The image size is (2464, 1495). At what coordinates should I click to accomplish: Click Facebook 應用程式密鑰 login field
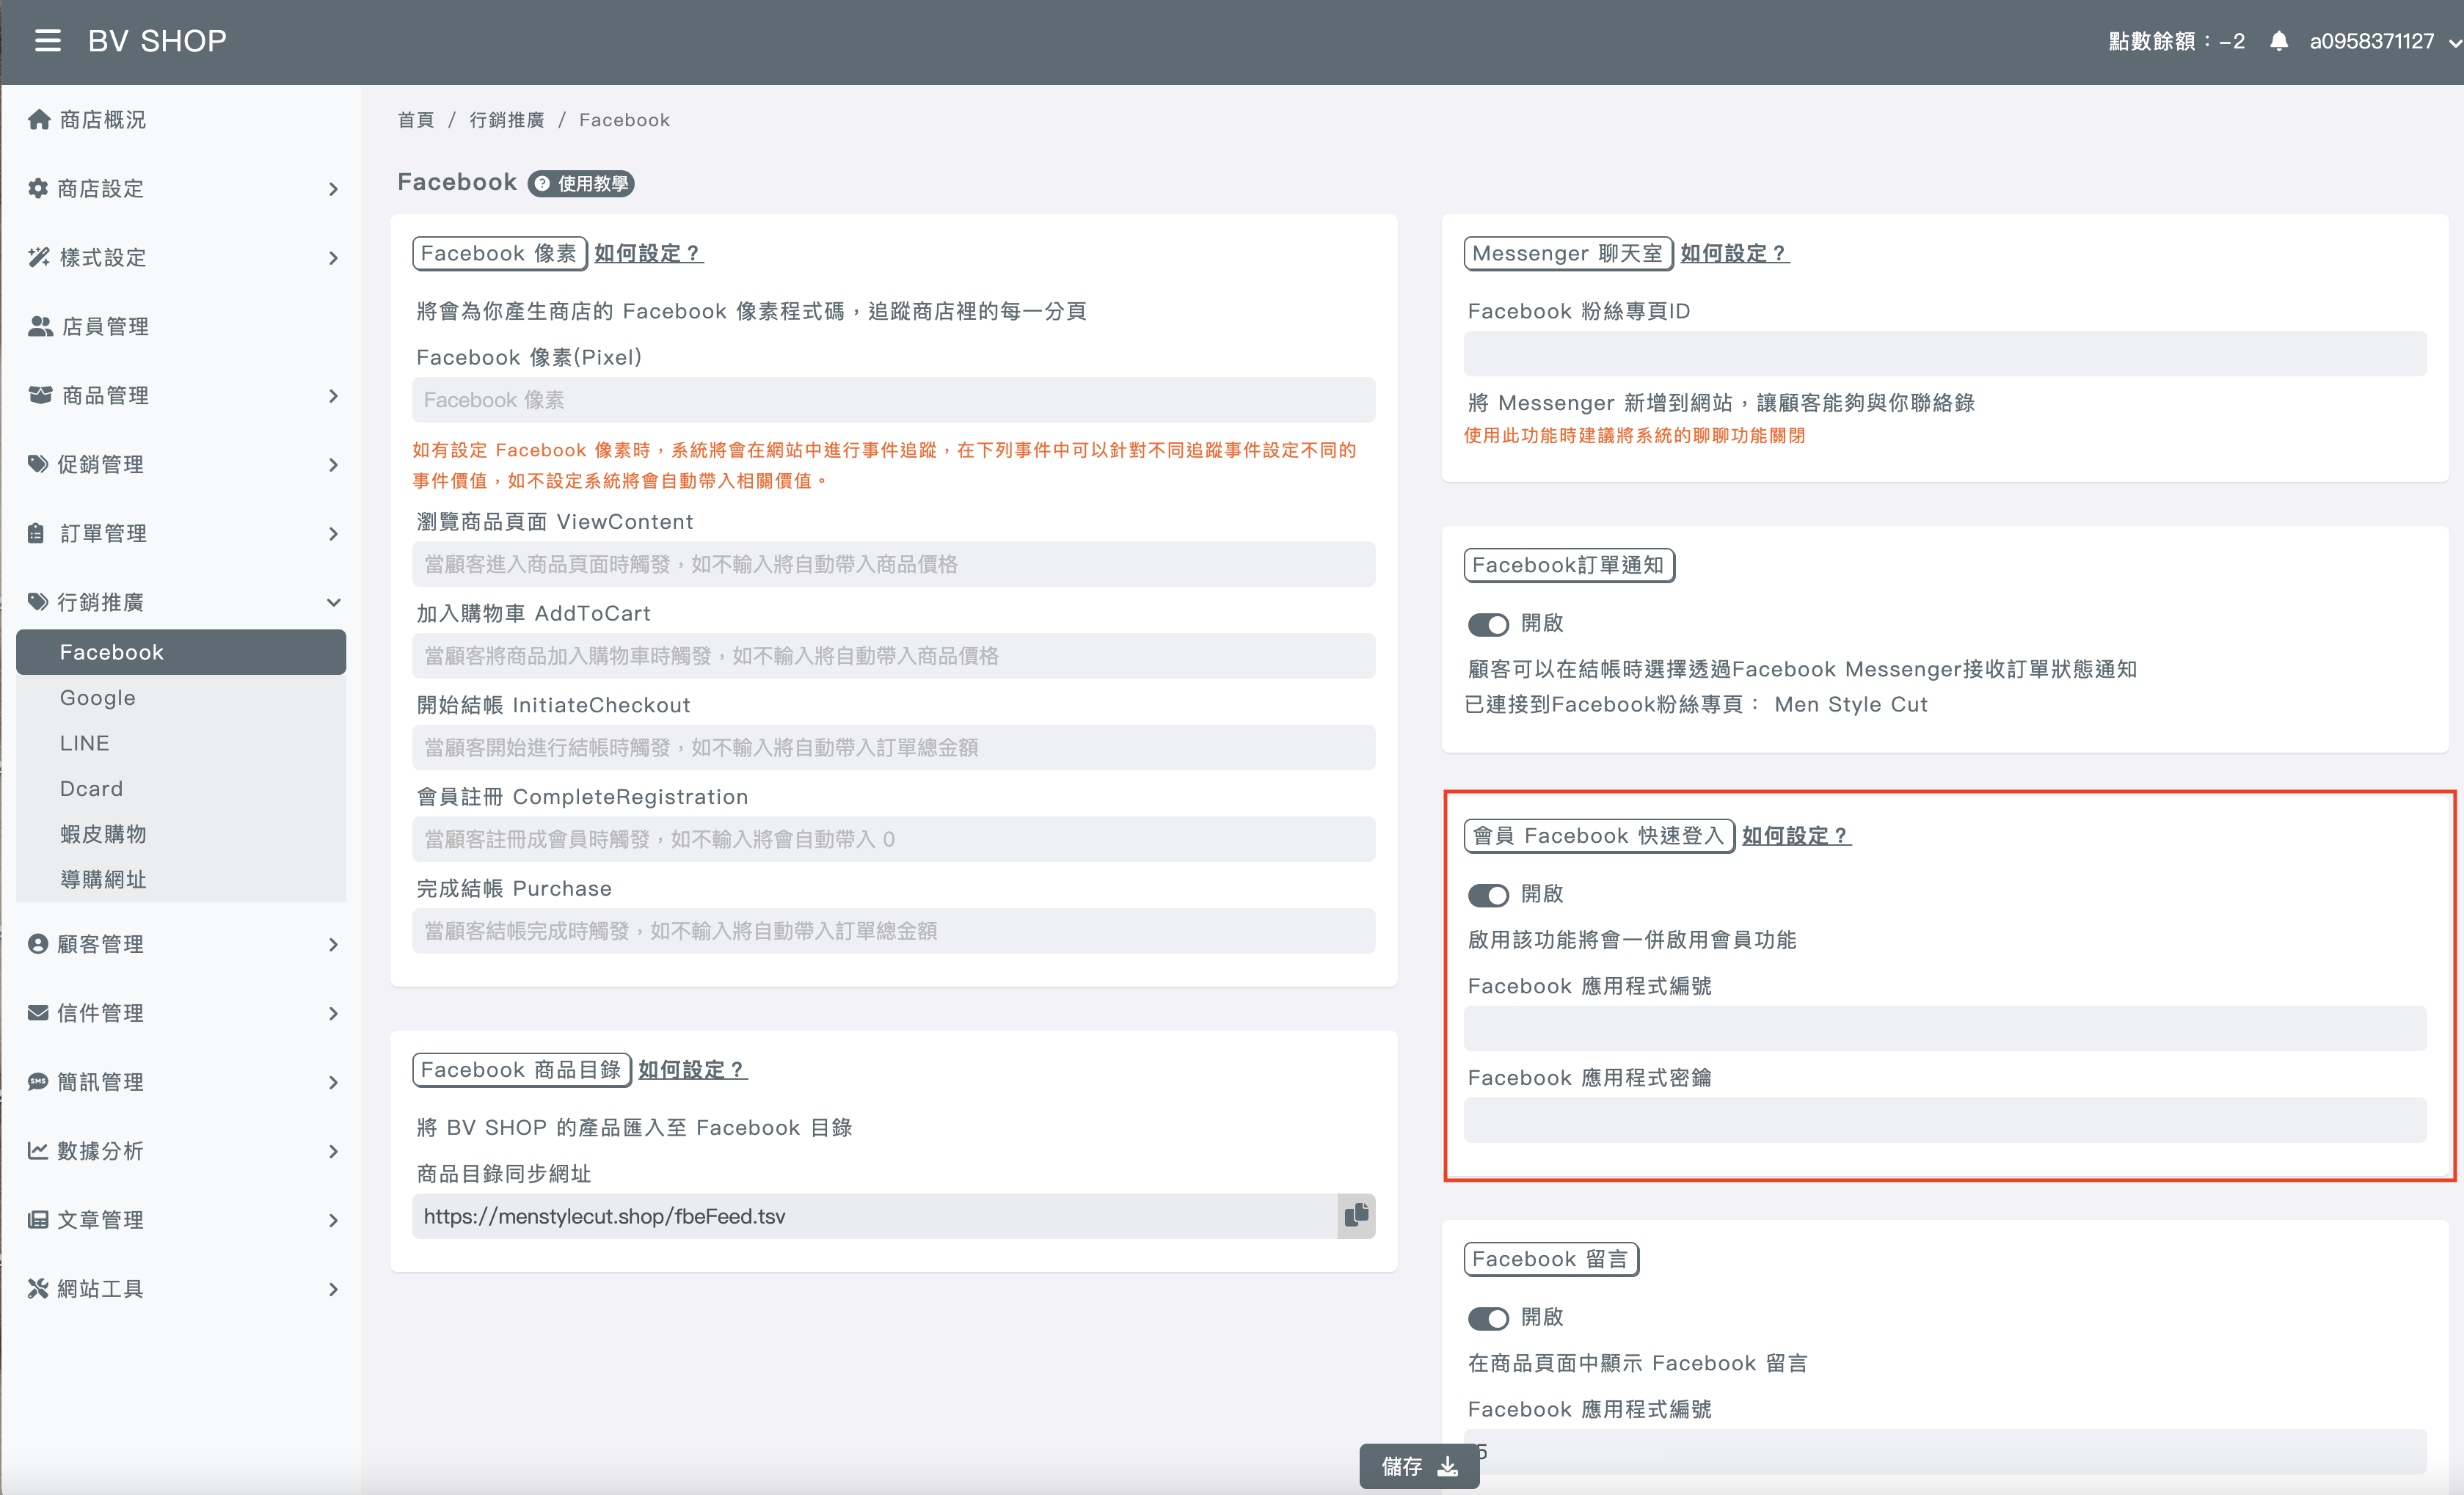pos(1944,1120)
